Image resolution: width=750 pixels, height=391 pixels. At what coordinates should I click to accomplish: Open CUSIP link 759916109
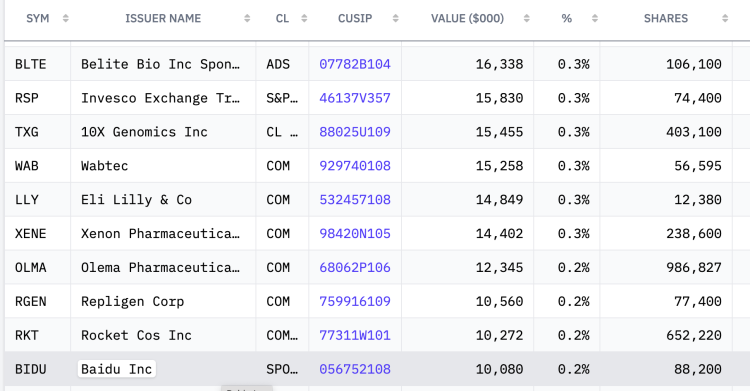[x=355, y=302]
